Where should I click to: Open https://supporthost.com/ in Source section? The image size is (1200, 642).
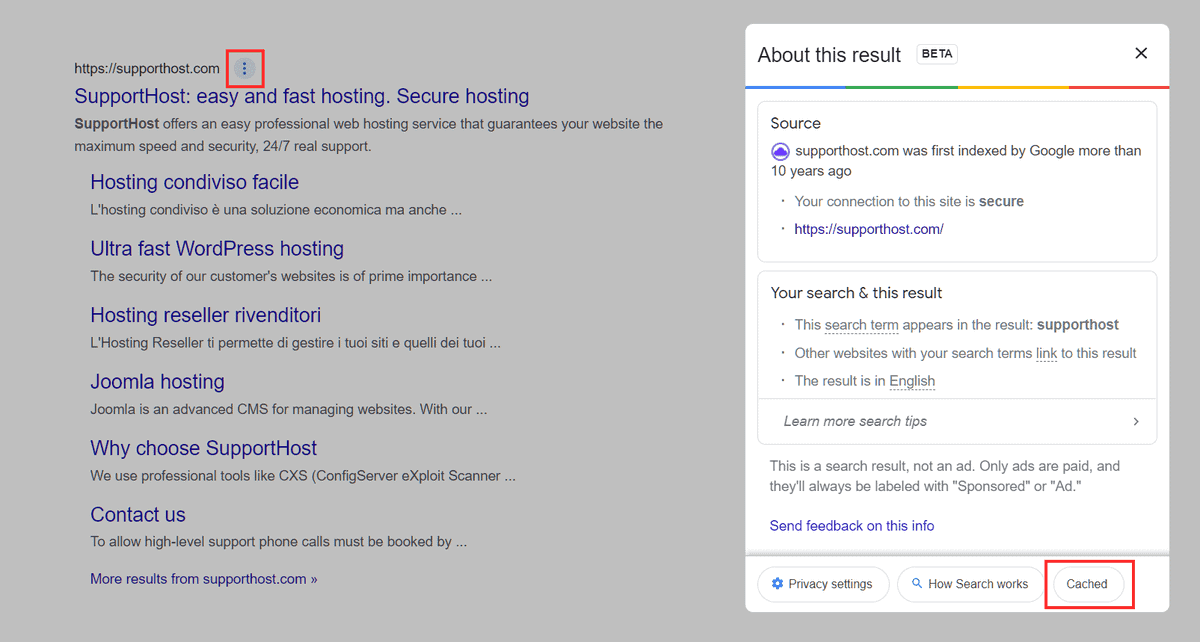(x=868, y=229)
